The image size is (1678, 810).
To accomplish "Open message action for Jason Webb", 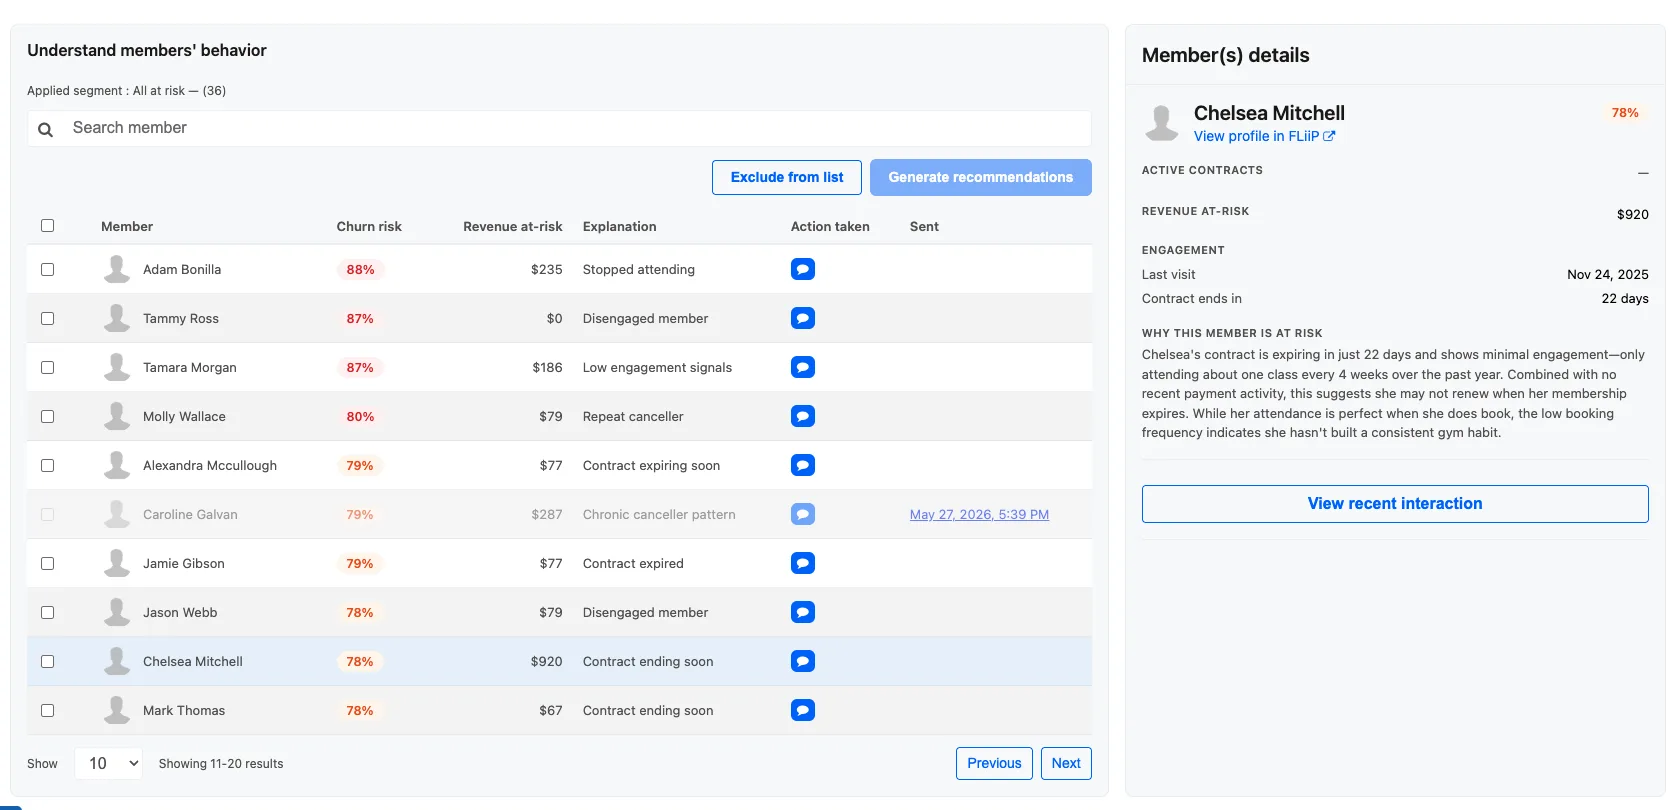I will [x=802, y=612].
